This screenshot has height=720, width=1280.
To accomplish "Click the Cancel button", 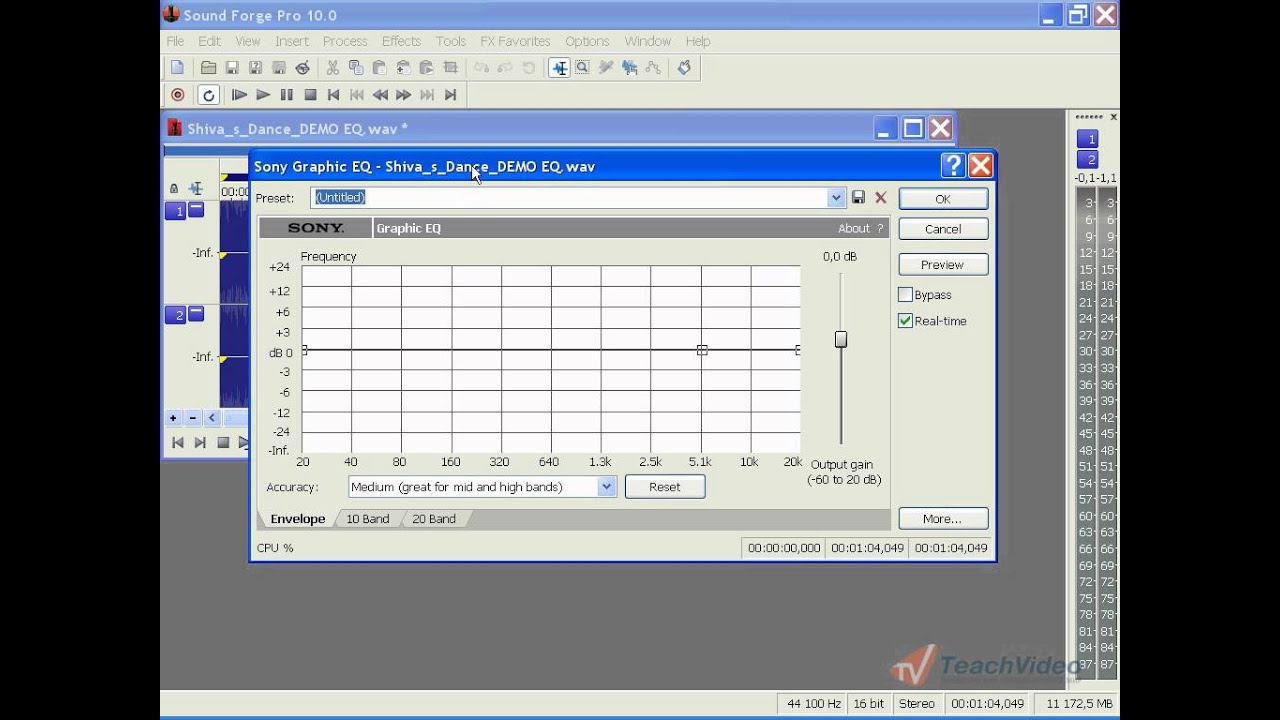I will [x=943, y=229].
